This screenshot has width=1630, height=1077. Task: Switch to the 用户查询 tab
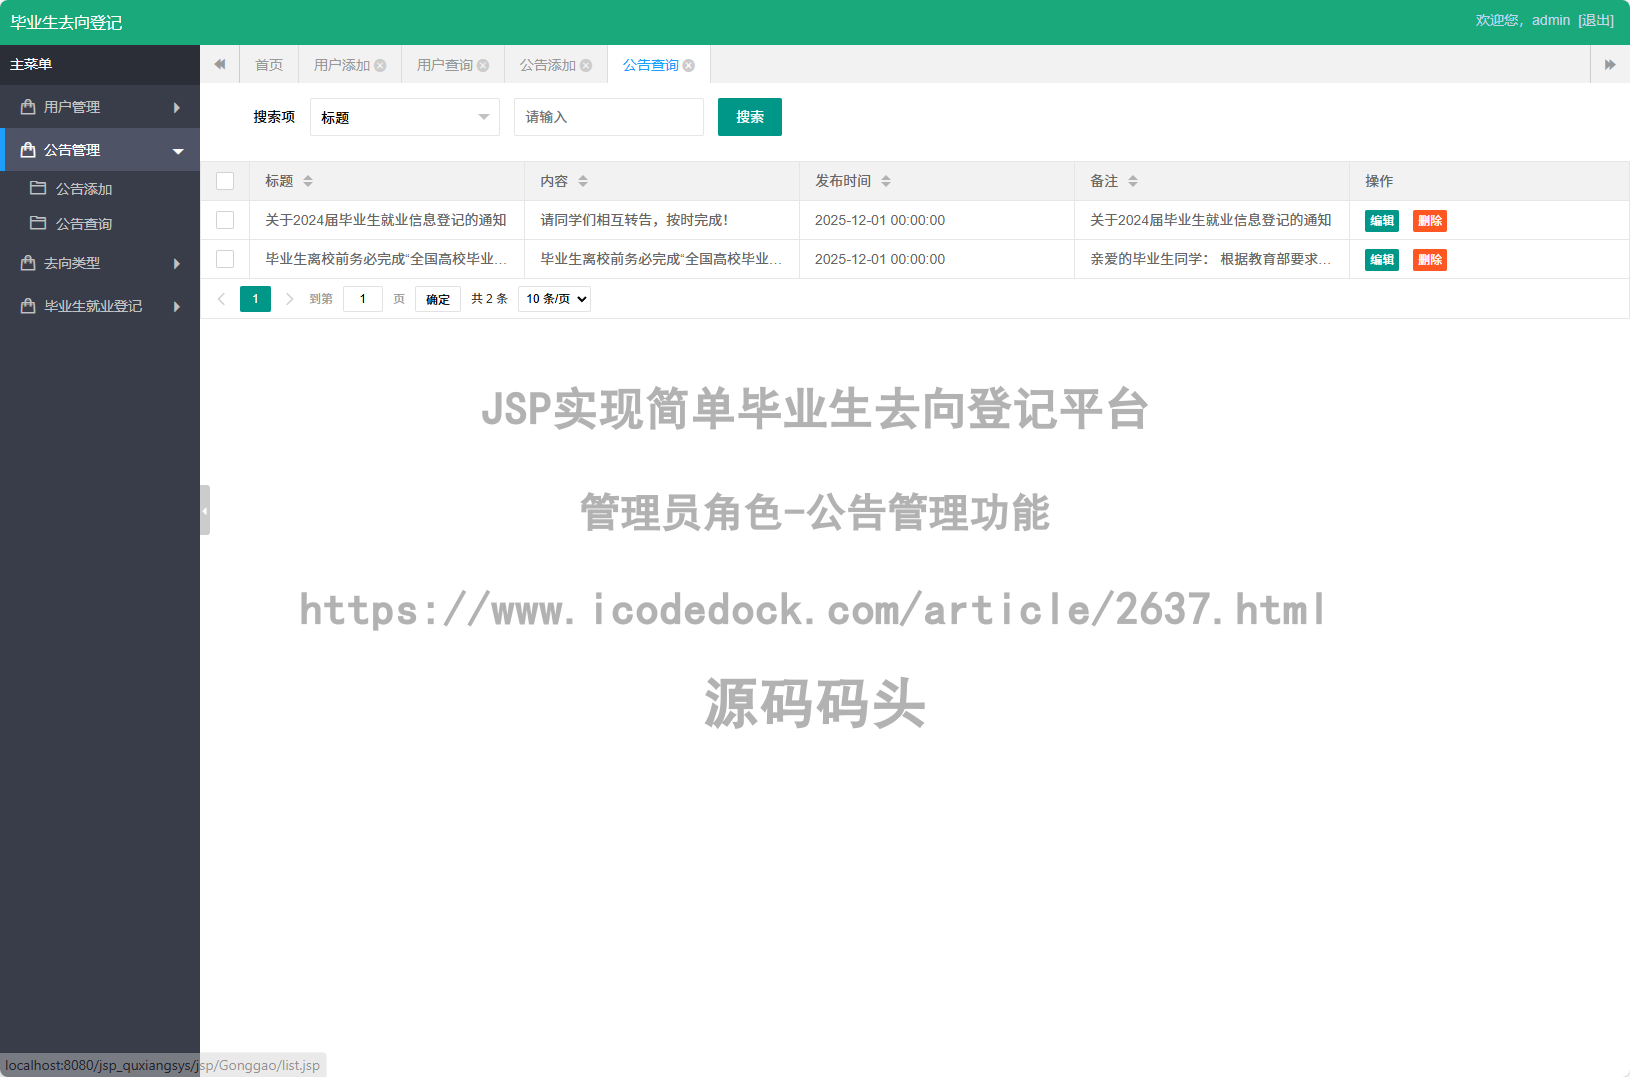click(x=445, y=64)
